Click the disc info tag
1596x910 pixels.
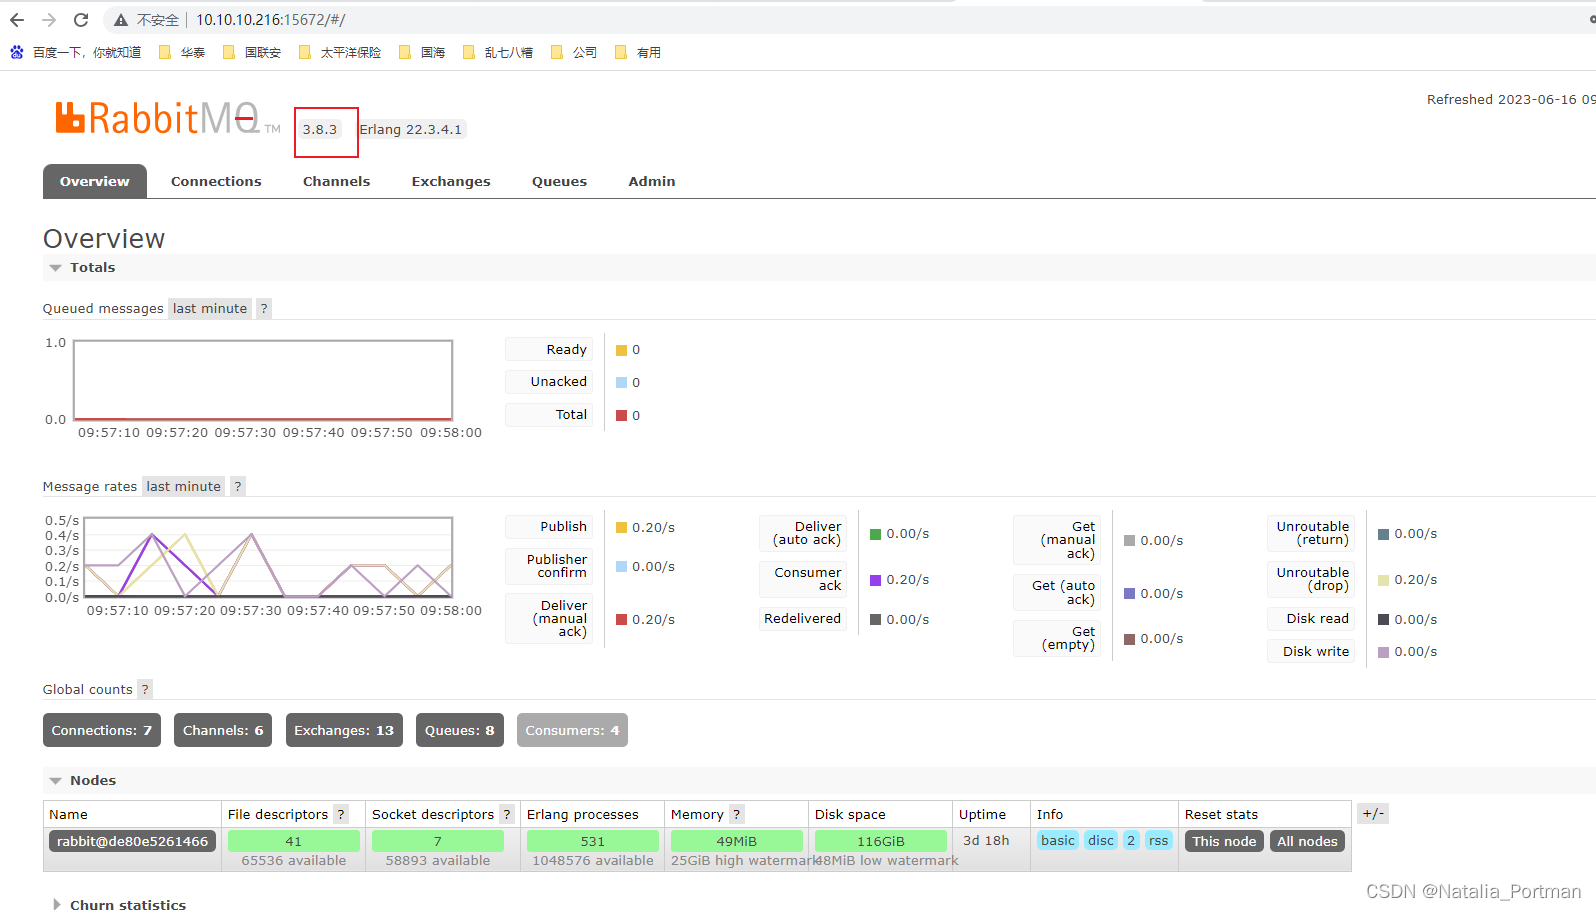[1101, 840]
